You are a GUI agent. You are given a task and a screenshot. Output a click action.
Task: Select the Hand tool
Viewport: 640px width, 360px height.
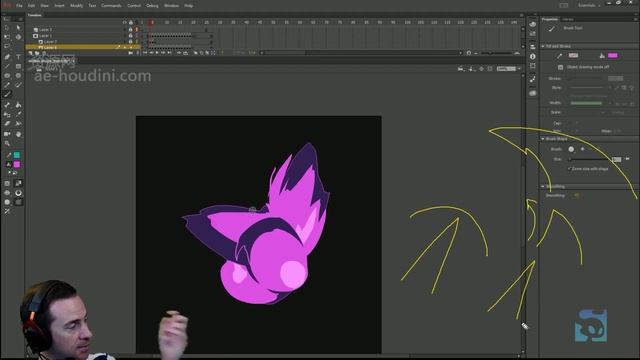pos(18,134)
